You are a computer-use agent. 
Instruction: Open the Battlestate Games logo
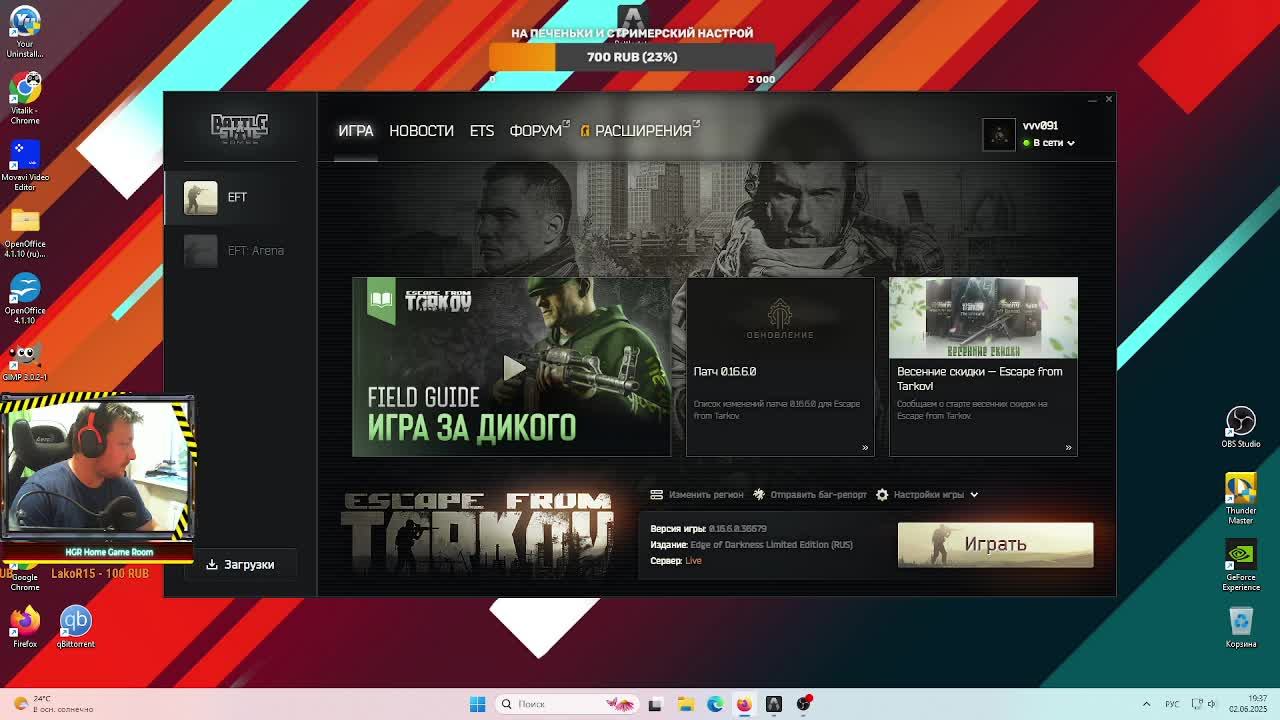239,128
